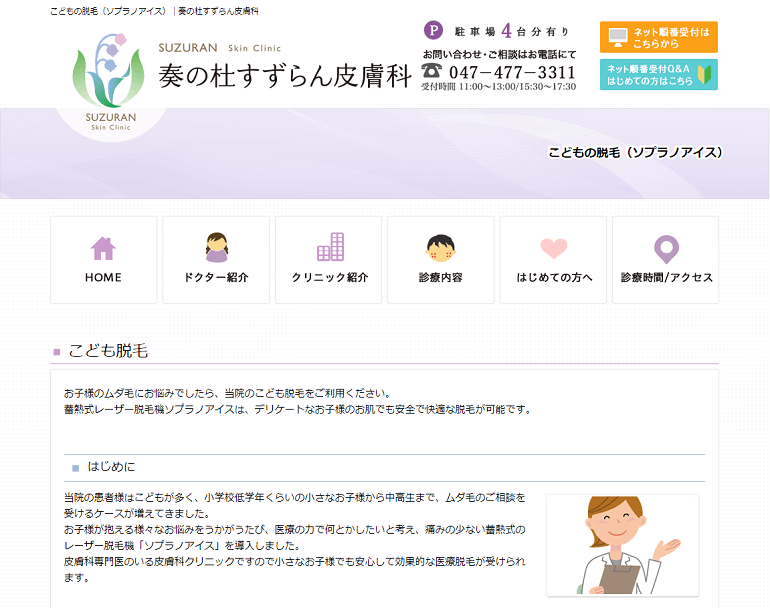The width and height of the screenshot is (770, 608).
Task: Click the banner title こどもの脱毛（ソプラノアイス）
Action: 635,152
